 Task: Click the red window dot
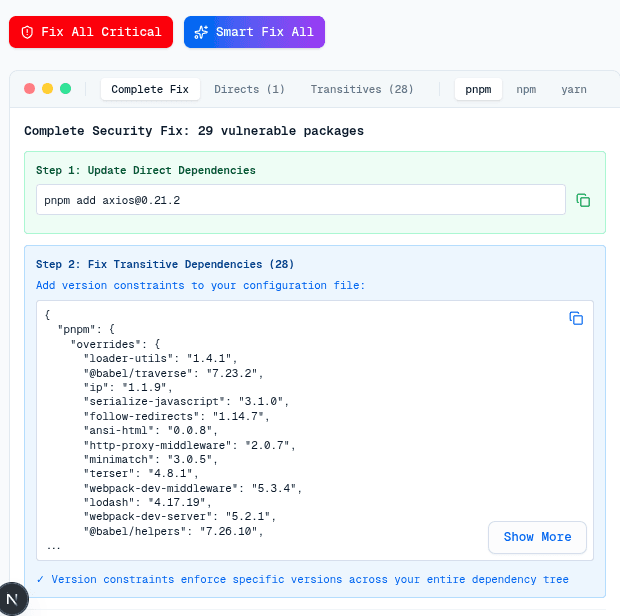pyautogui.click(x=29, y=89)
